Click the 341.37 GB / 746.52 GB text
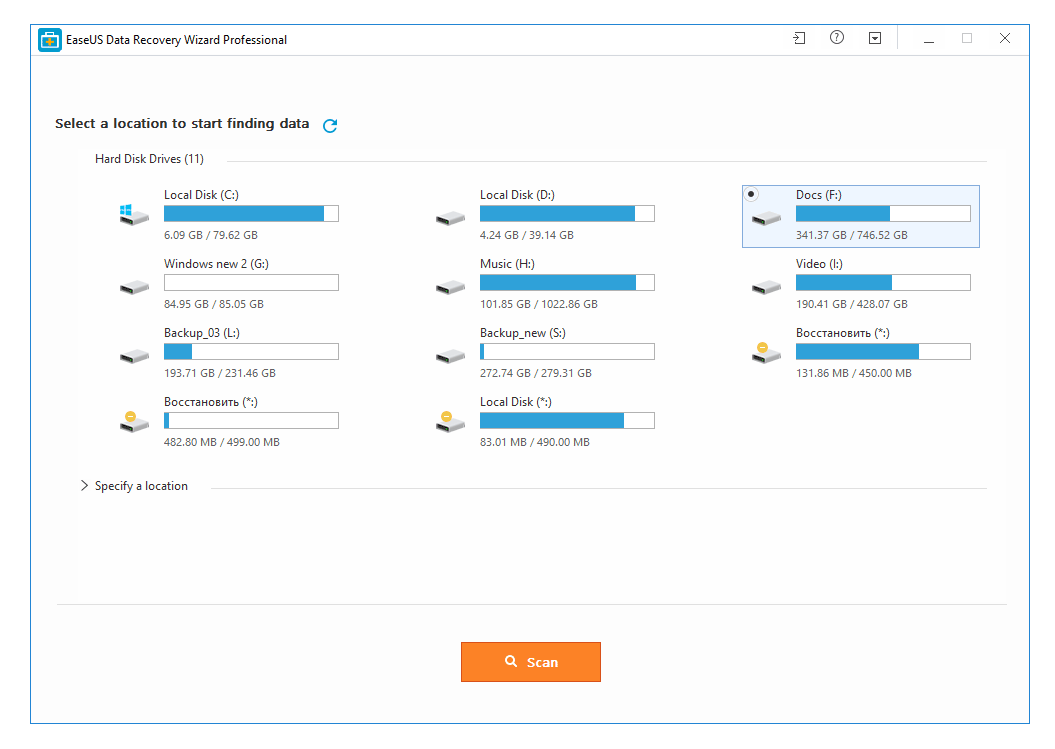Viewport: 1055px width, 749px height. [x=852, y=235]
